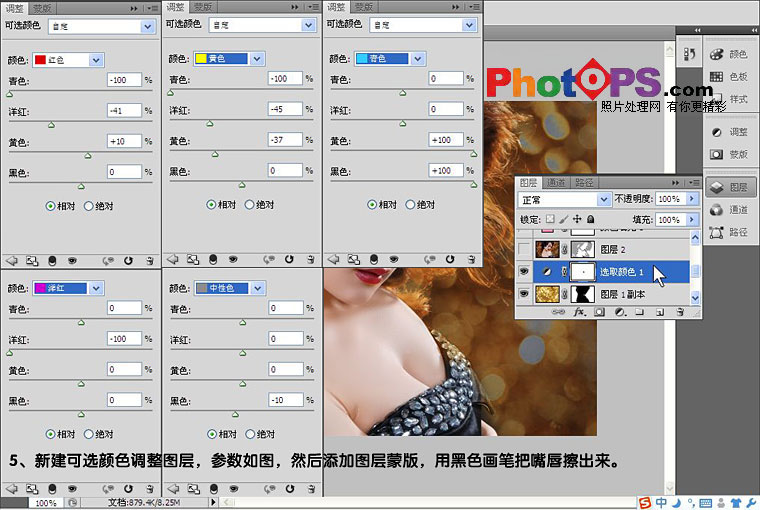Open the 路径 (Paths) dock button

729,232
